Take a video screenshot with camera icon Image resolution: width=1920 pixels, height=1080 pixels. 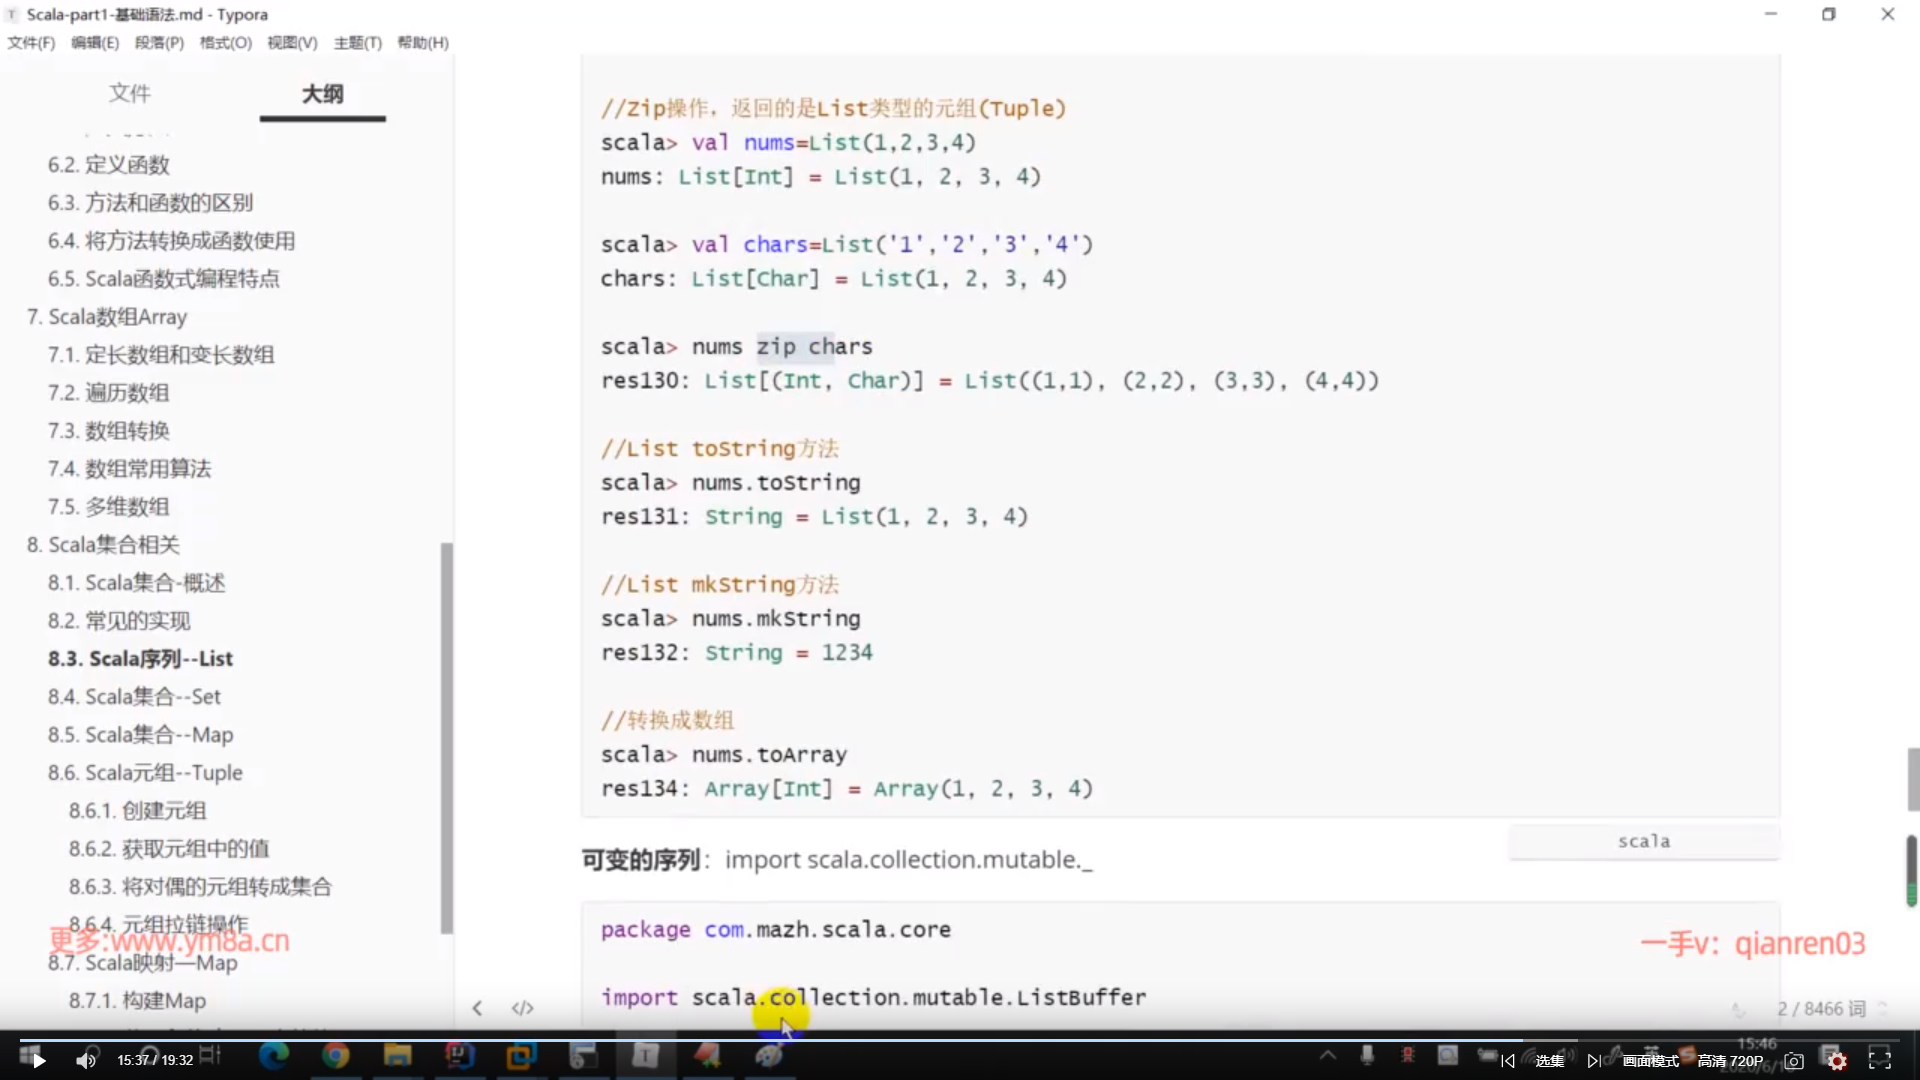point(1794,1061)
